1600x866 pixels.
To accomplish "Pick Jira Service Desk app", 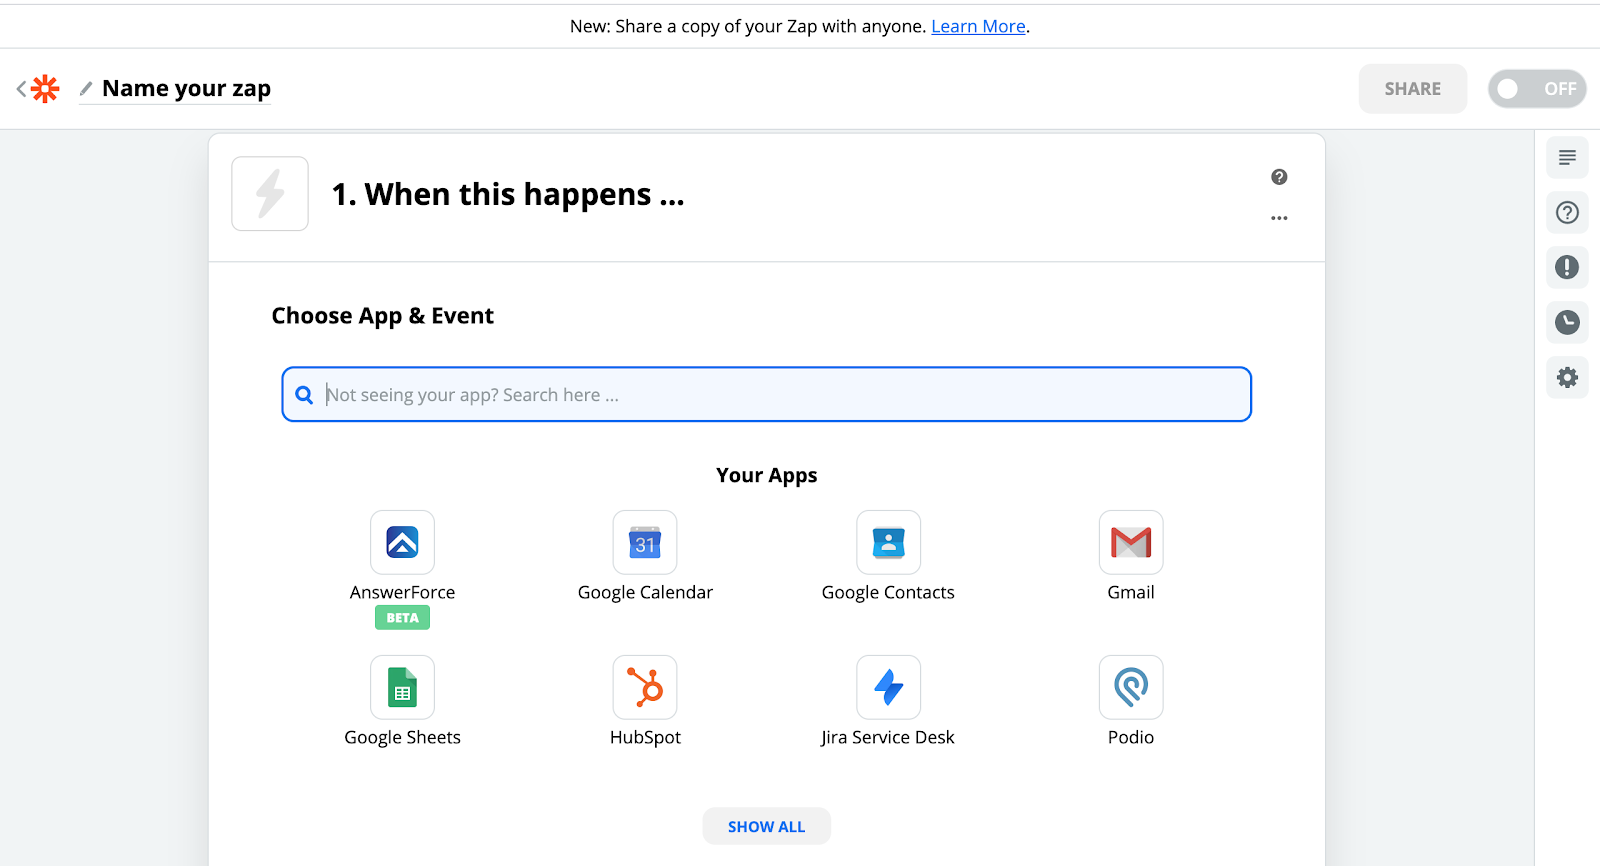I will (888, 688).
